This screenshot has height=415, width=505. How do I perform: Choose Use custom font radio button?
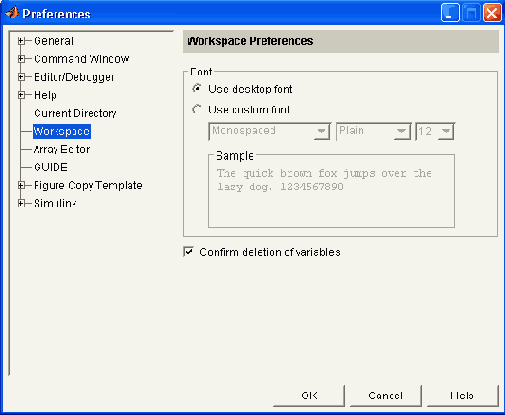click(197, 109)
